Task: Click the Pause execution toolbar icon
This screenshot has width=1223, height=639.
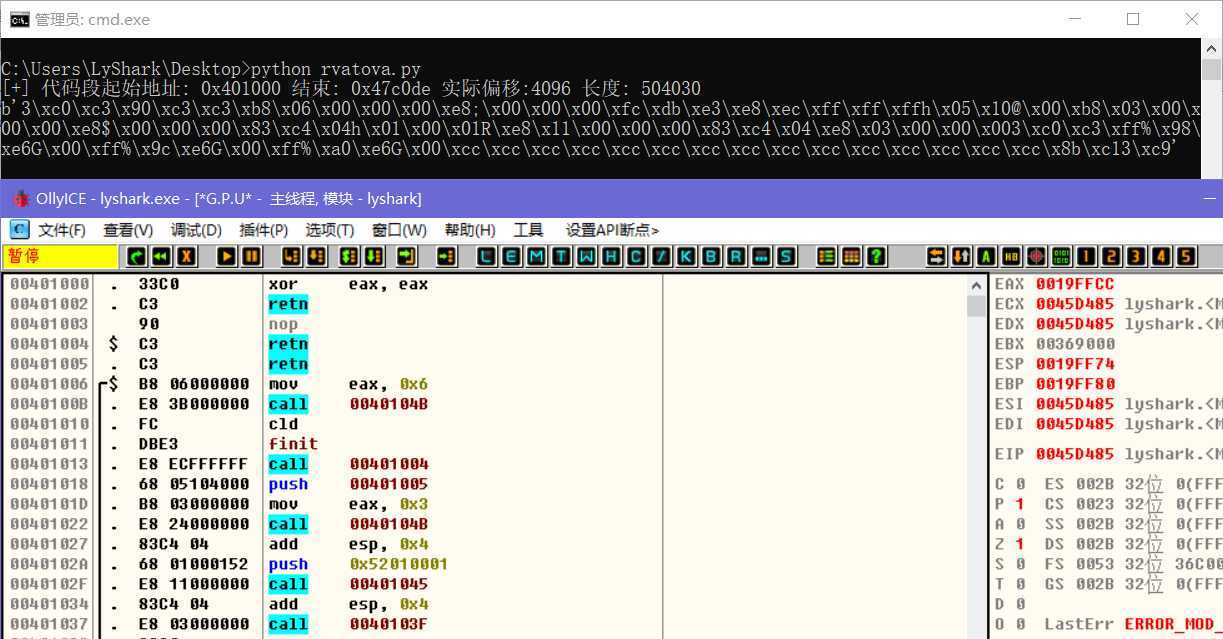Action: (x=251, y=257)
